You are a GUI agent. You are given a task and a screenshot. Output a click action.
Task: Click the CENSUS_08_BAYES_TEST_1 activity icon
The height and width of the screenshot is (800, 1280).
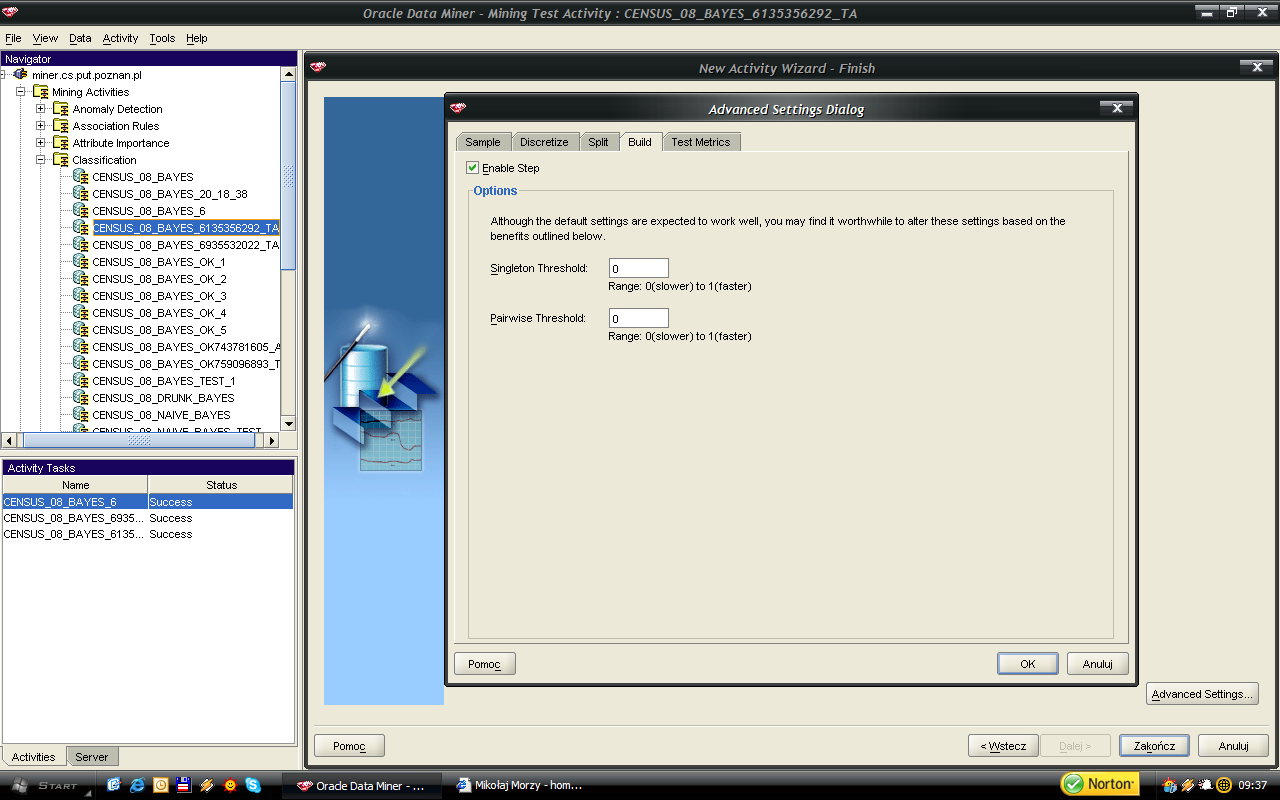coord(81,380)
